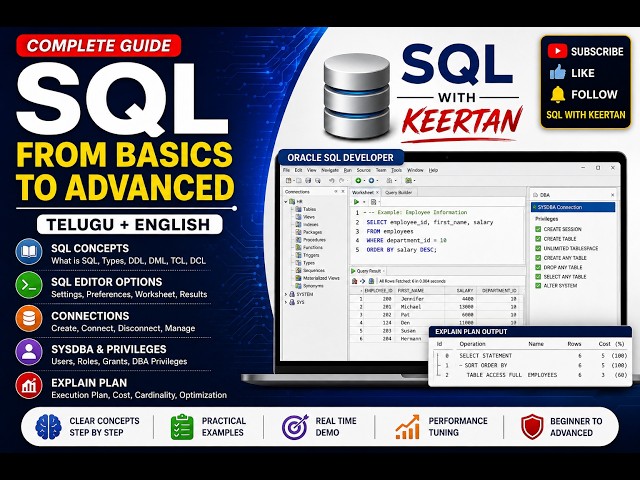Expand the SYSTEM connection node
Viewport: 640px width, 480px height.
pos(286,294)
